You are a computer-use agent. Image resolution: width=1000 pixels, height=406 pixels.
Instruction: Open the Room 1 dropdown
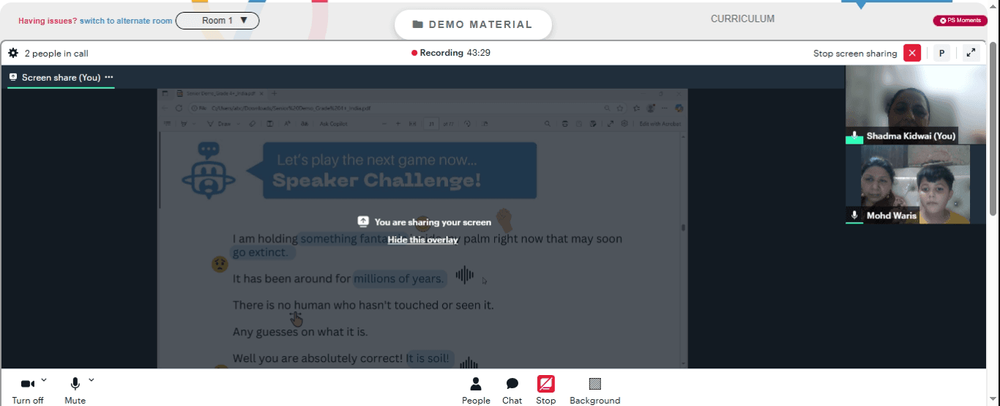pos(217,20)
